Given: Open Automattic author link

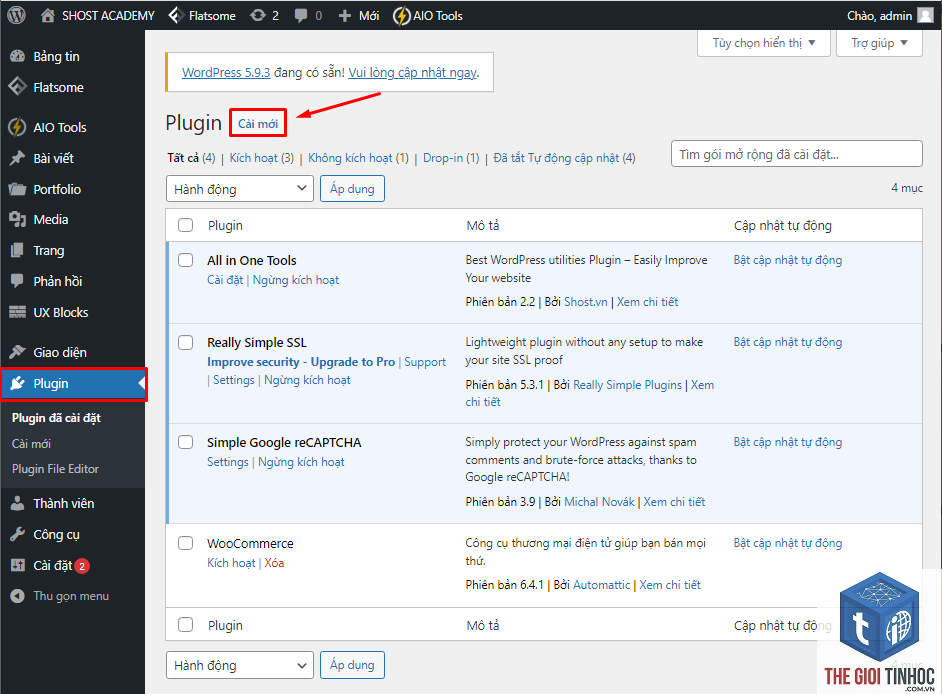Looking at the screenshot, I should [x=602, y=585].
